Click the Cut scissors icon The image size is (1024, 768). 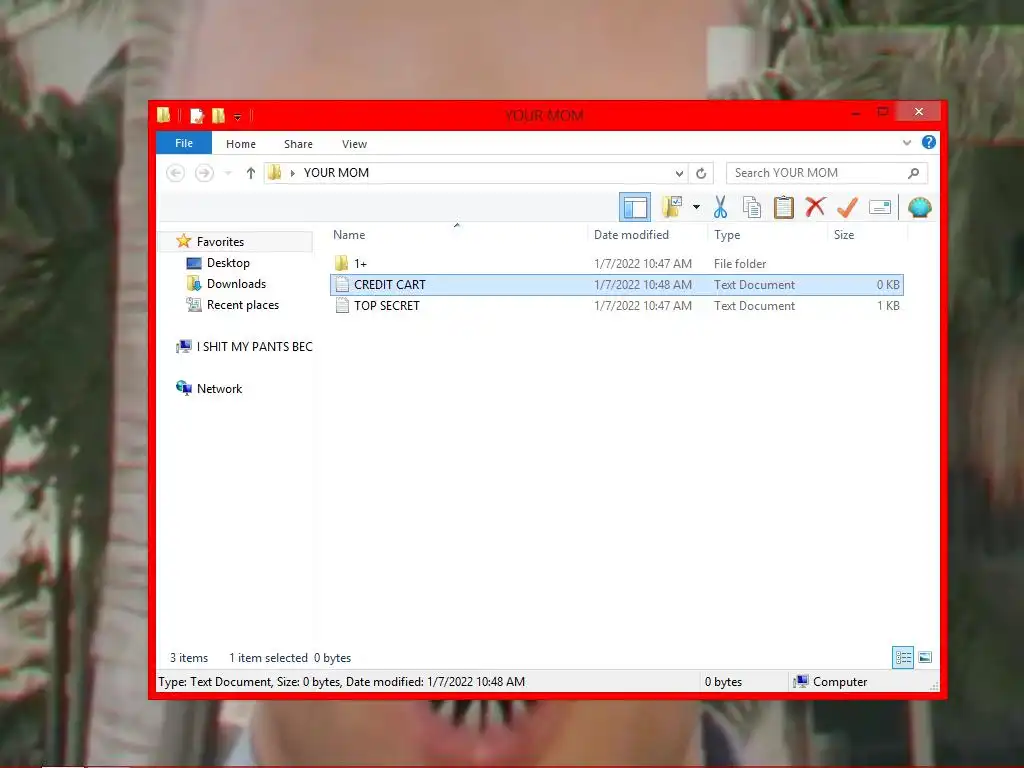[x=720, y=207]
